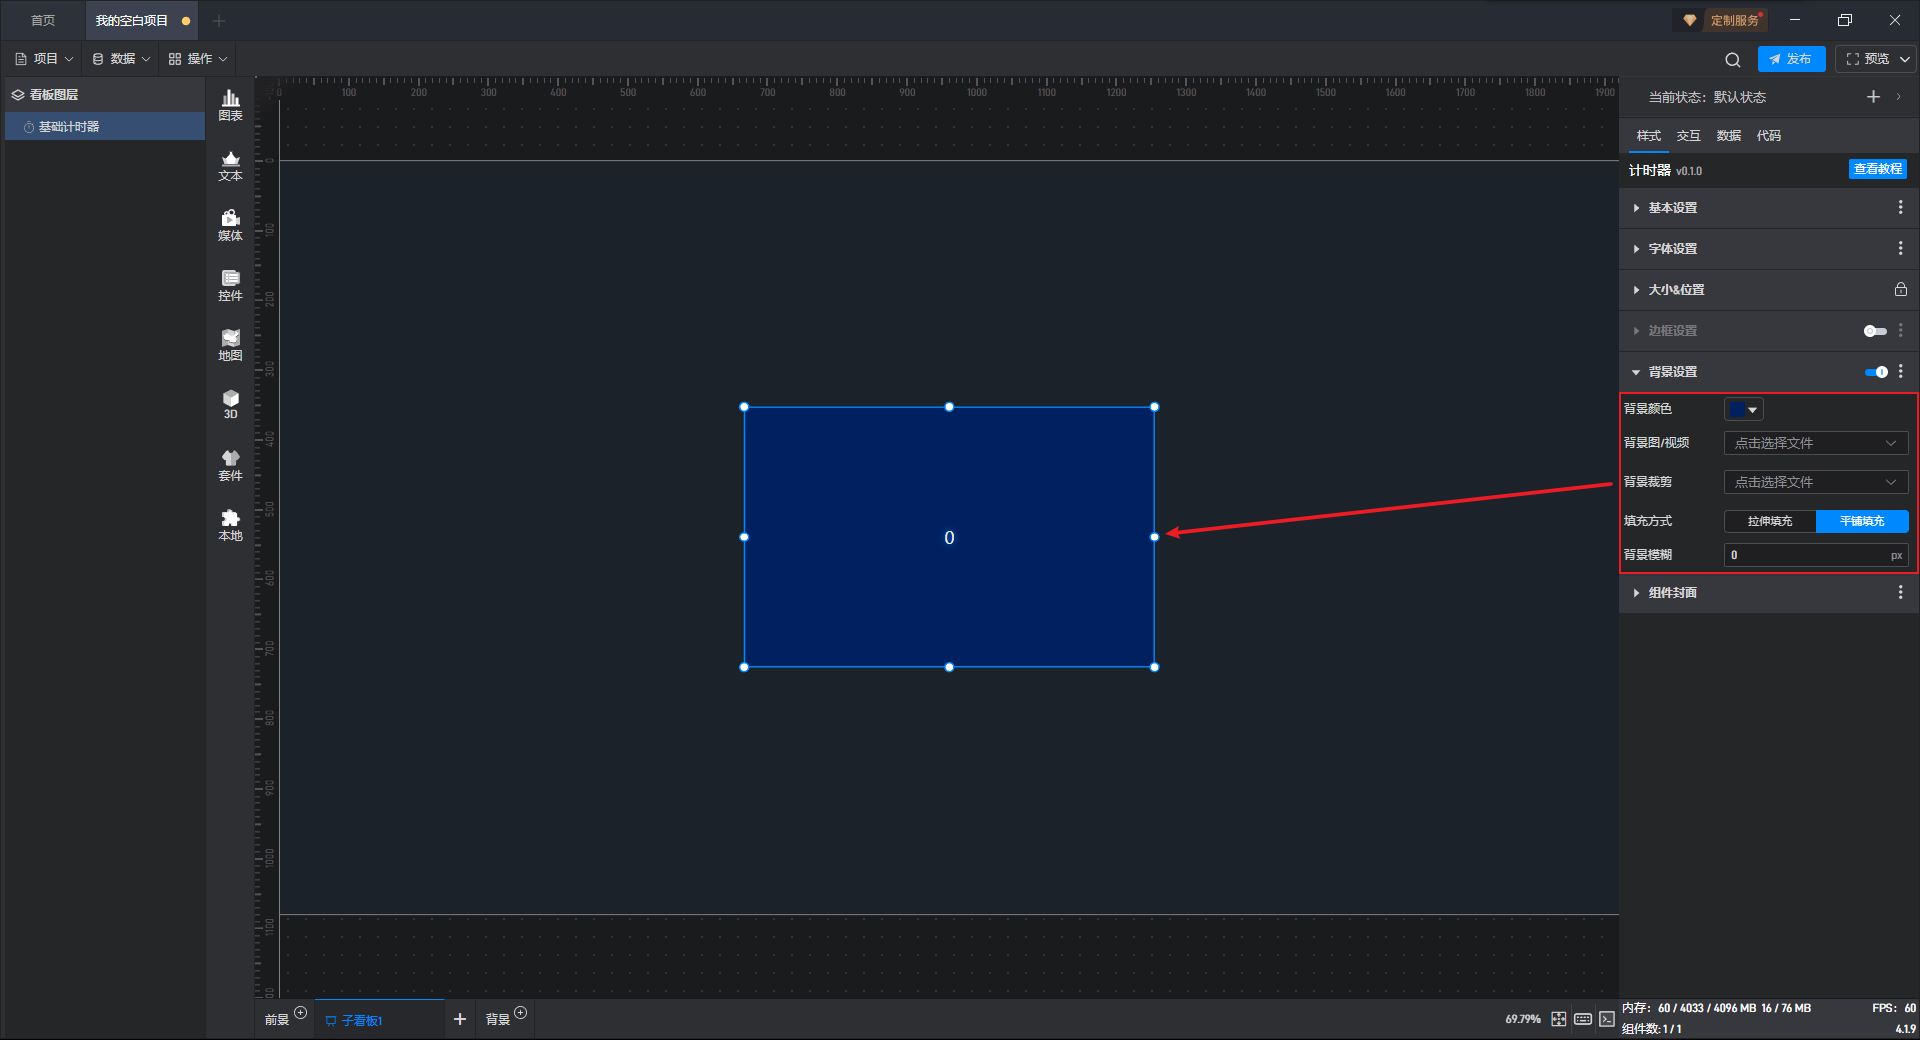Add a new sub-board with the plus icon
Screen dimensions: 1920x1040
[x=460, y=1019]
